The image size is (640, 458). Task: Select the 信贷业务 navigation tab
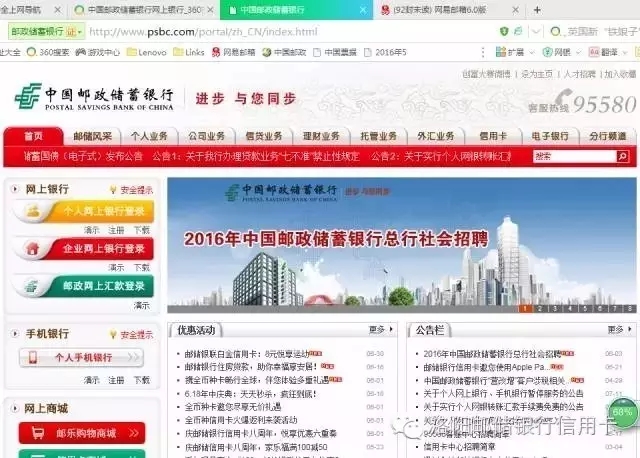coord(264,136)
